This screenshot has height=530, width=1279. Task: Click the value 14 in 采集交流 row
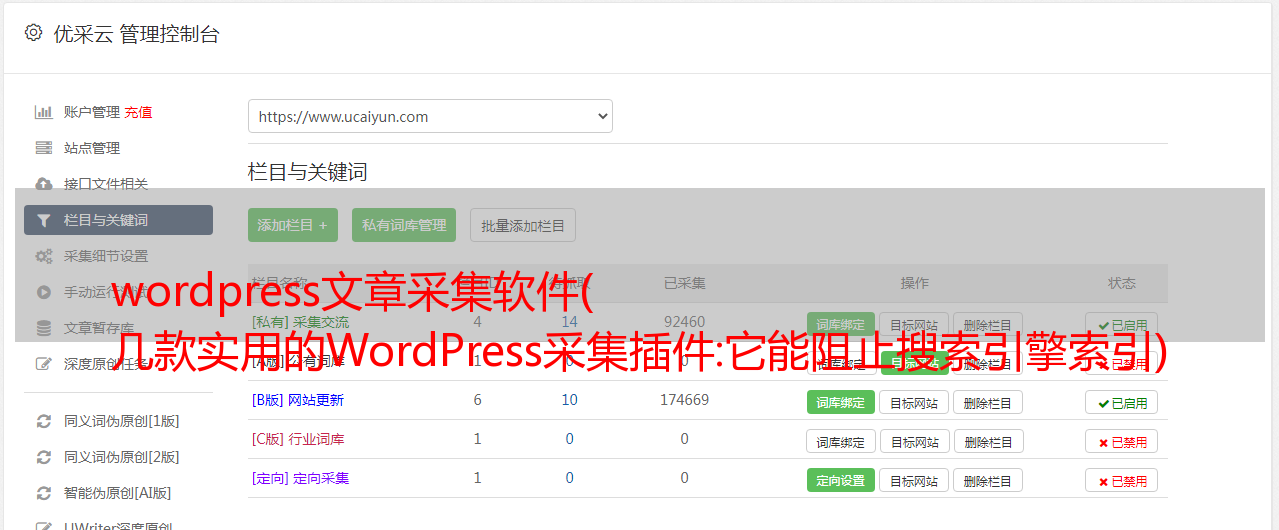(569, 322)
